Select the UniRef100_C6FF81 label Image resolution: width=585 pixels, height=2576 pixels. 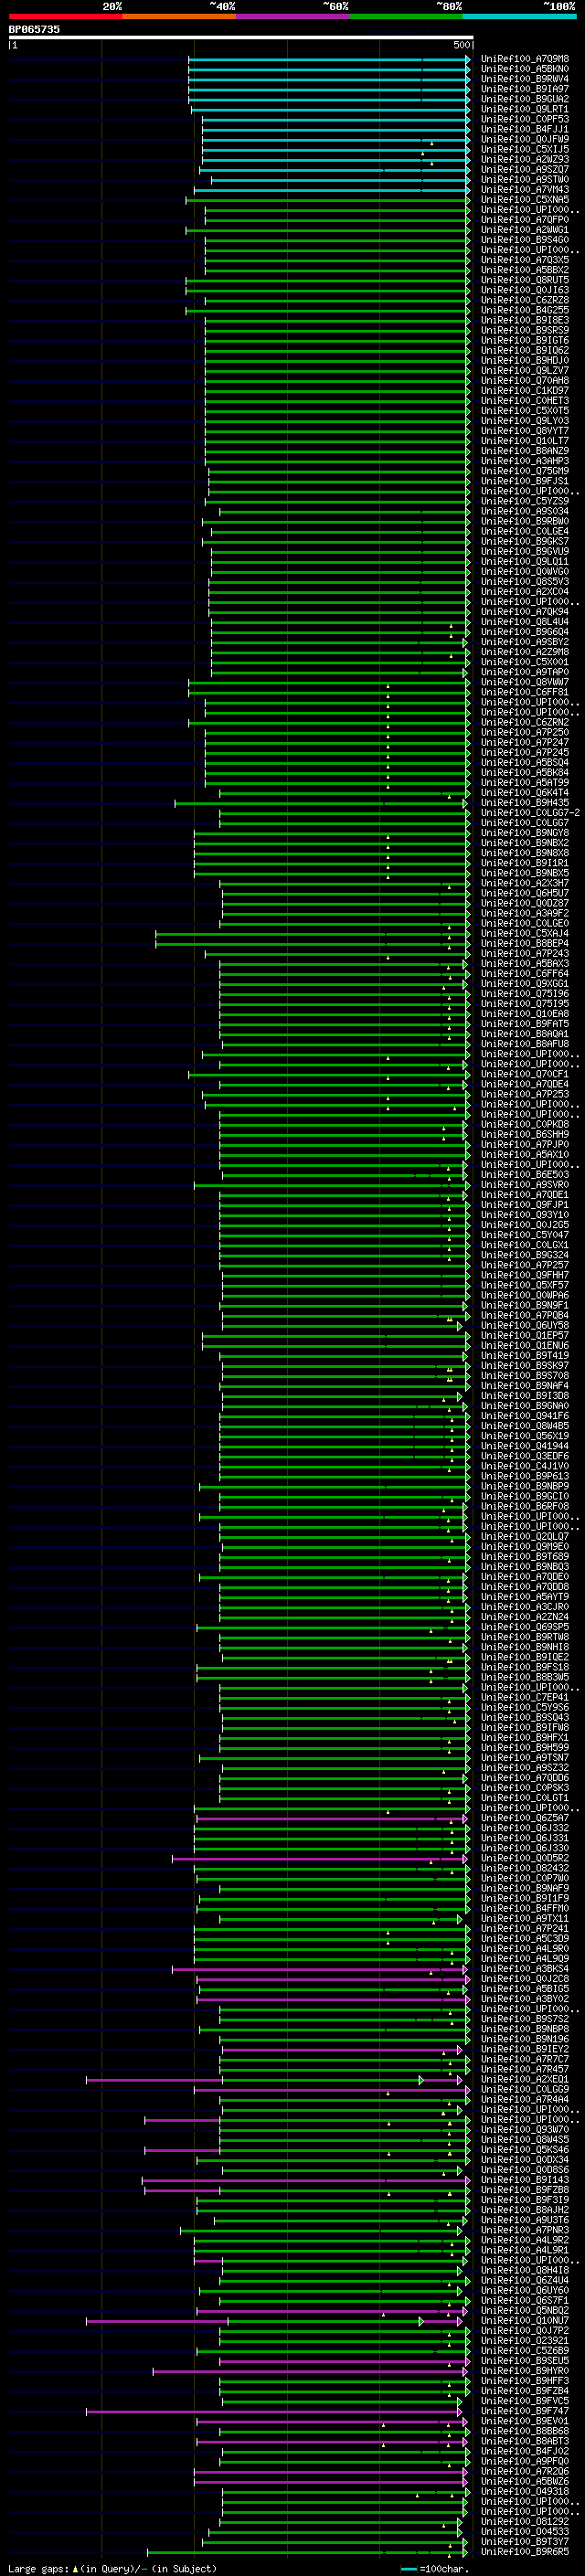[x=525, y=691]
